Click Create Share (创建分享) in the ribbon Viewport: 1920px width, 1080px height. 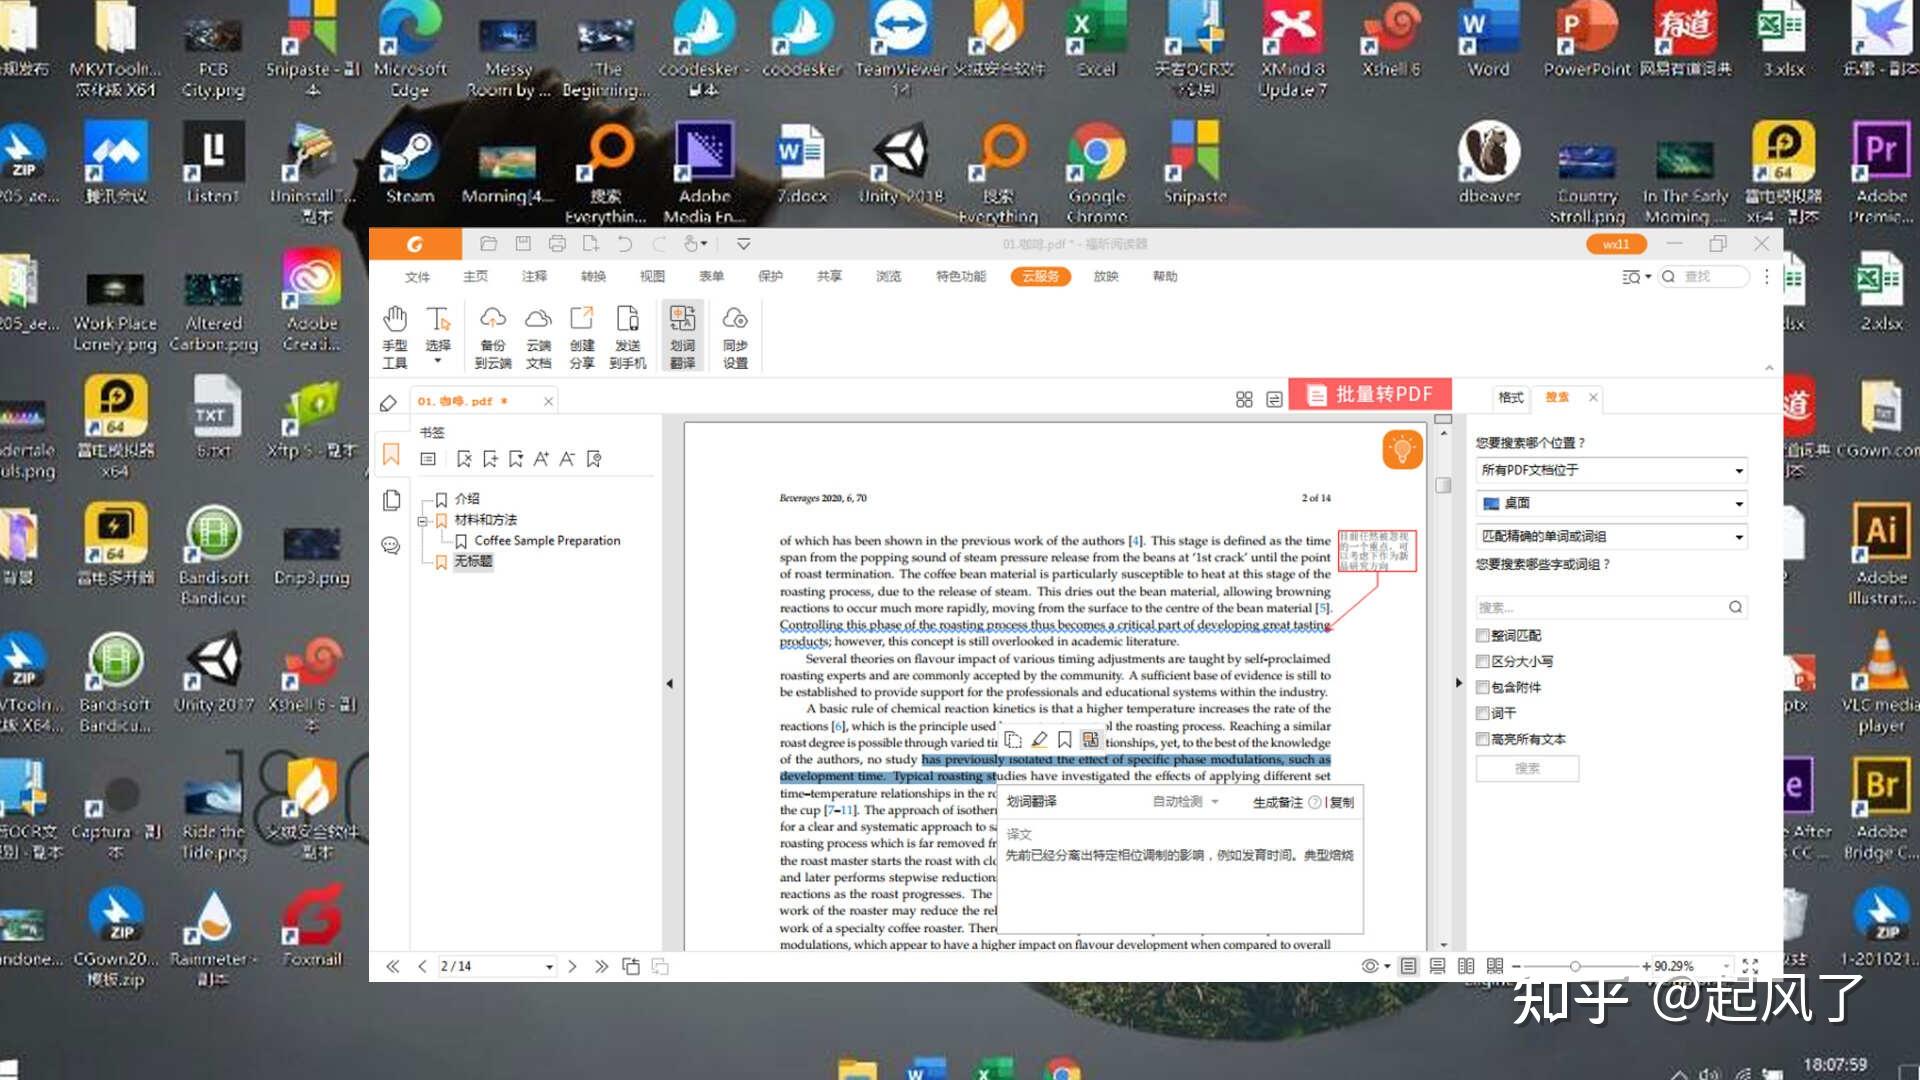[x=582, y=337]
